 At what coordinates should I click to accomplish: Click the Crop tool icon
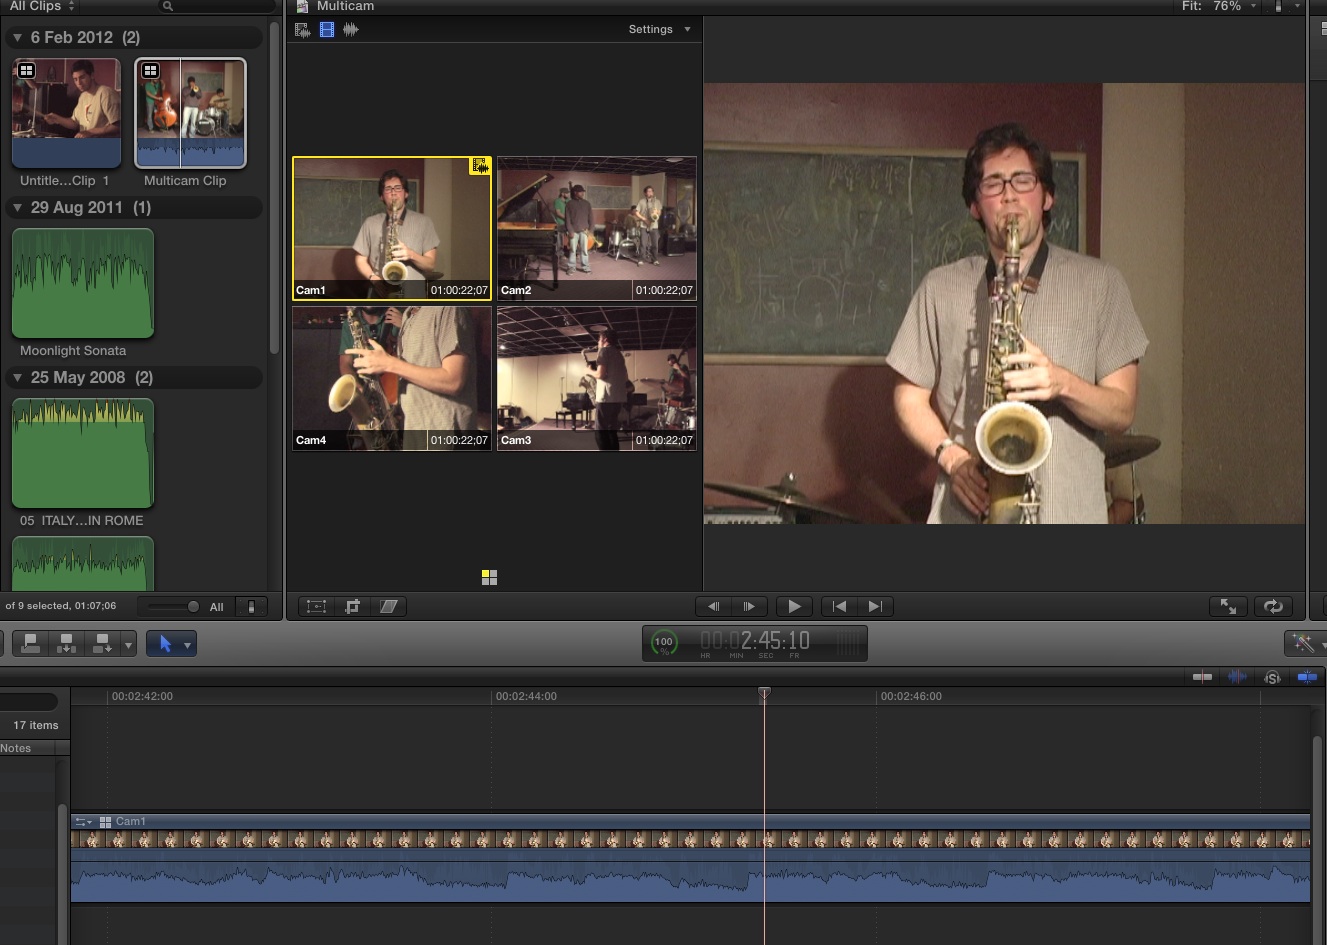click(x=352, y=606)
